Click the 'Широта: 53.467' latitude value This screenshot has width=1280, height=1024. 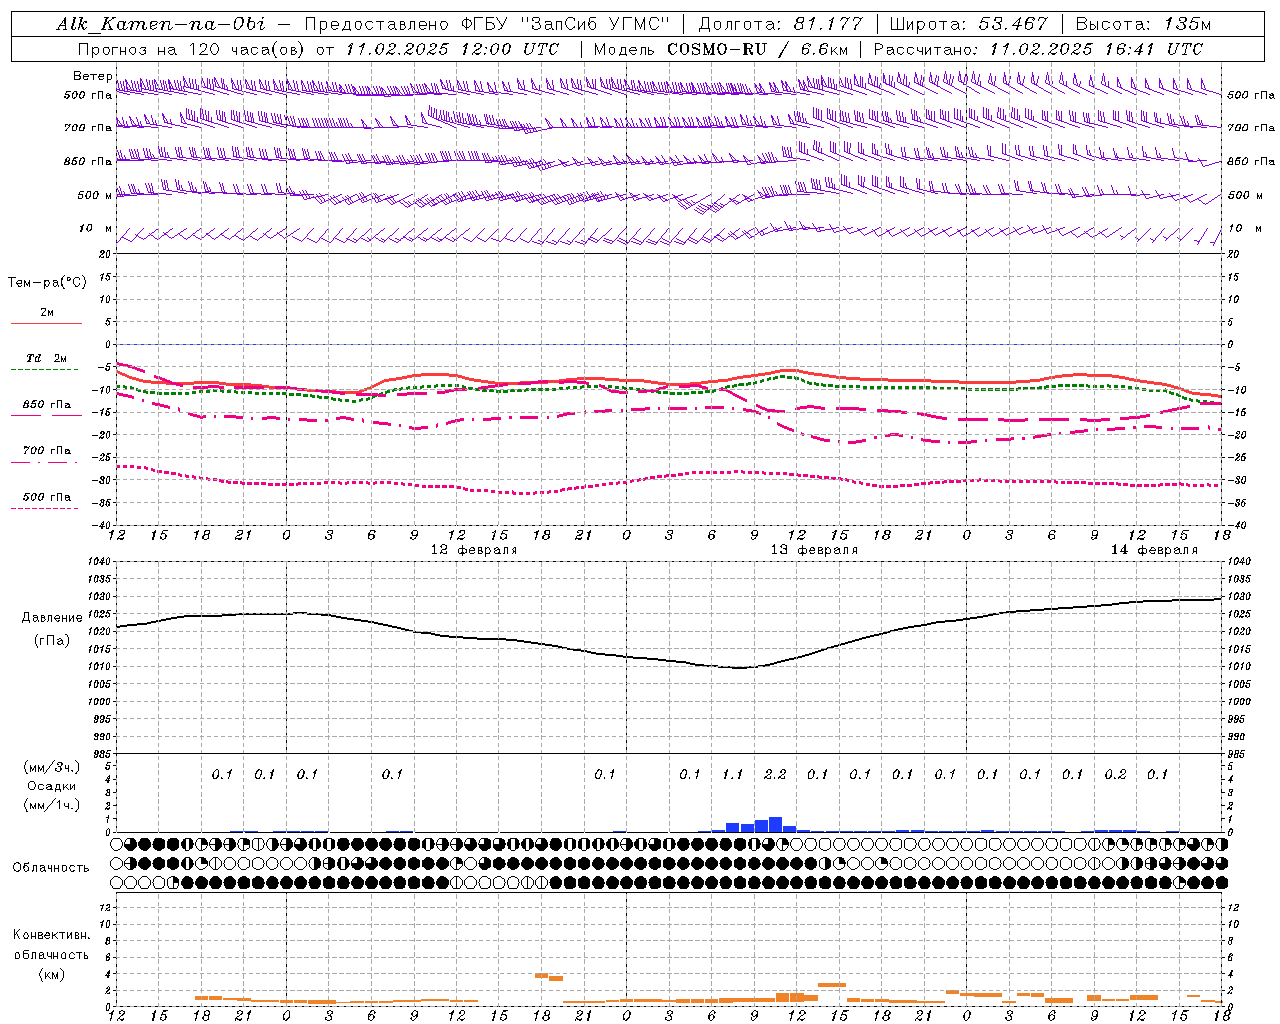(x=968, y=23)
